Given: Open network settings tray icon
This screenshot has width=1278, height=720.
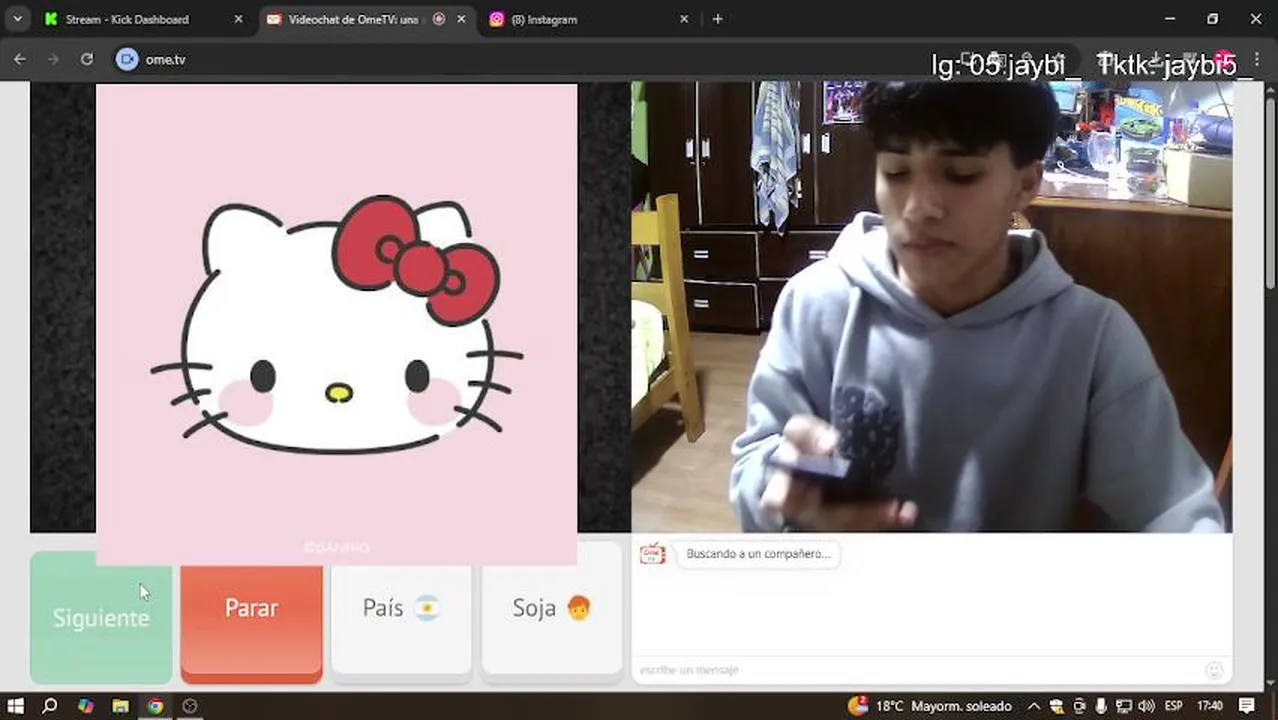Looking at the screenshot, I should pyautogui.click(x=1123, y=706).
